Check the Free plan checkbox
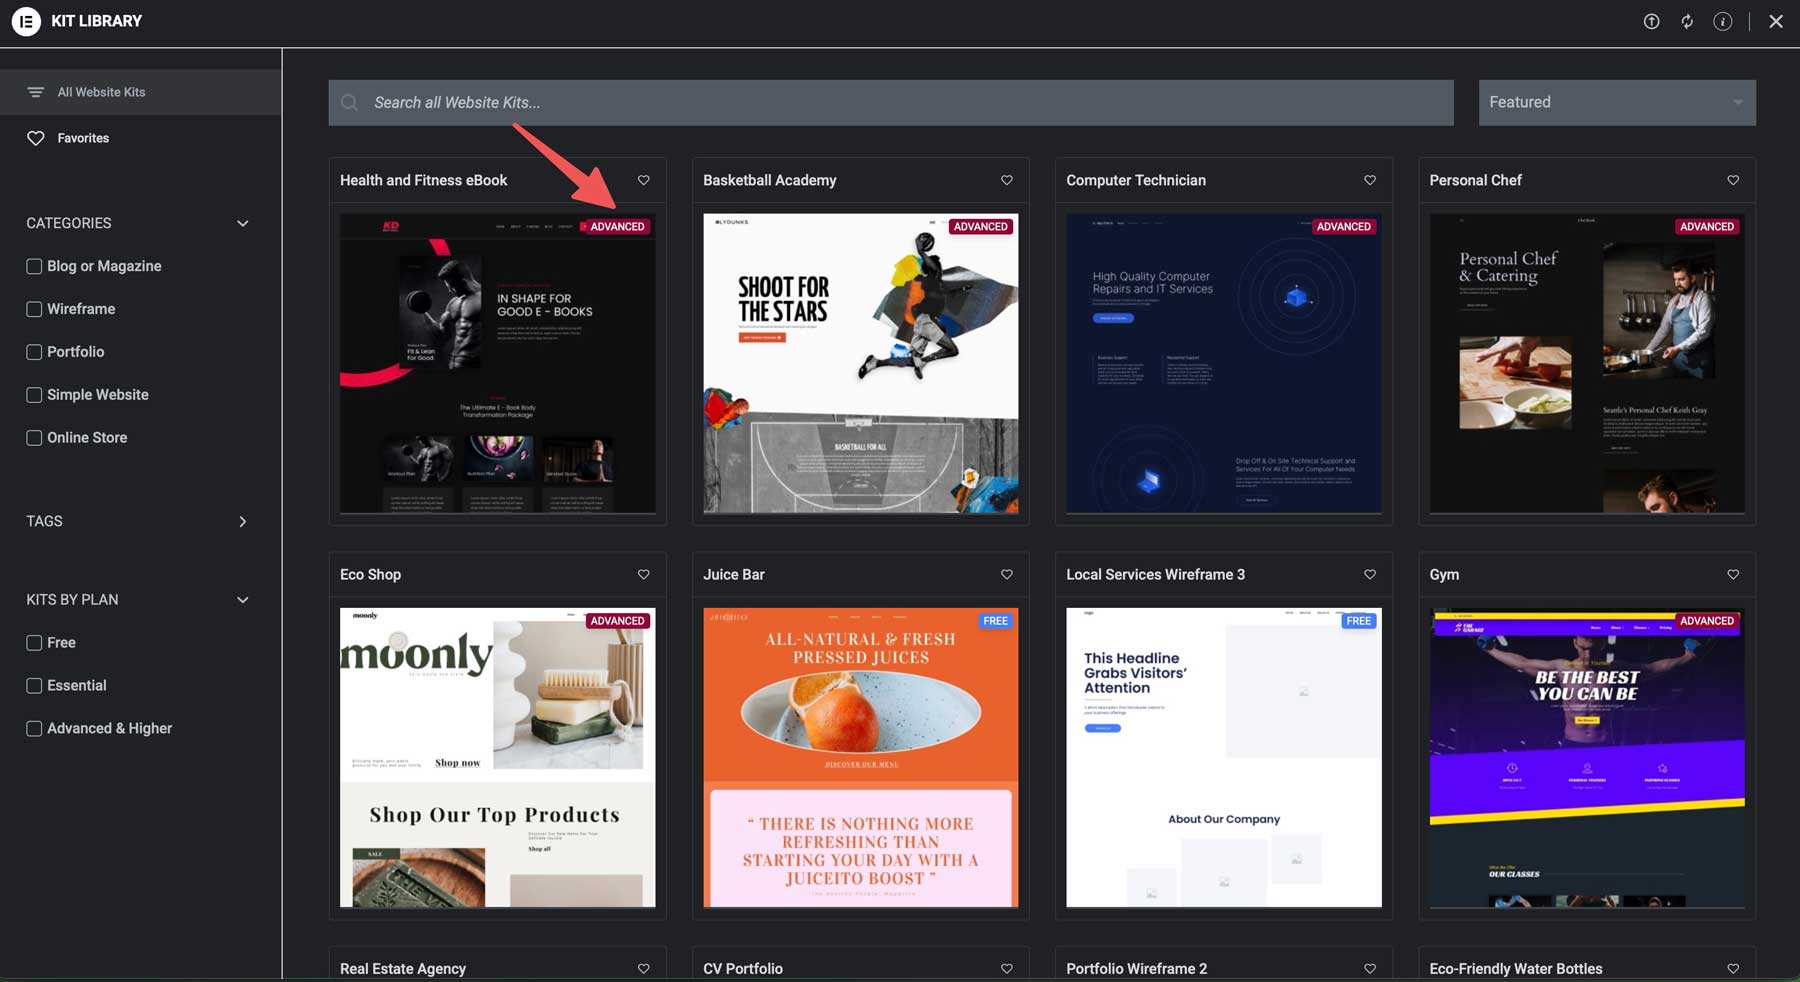 pos(34,642)
